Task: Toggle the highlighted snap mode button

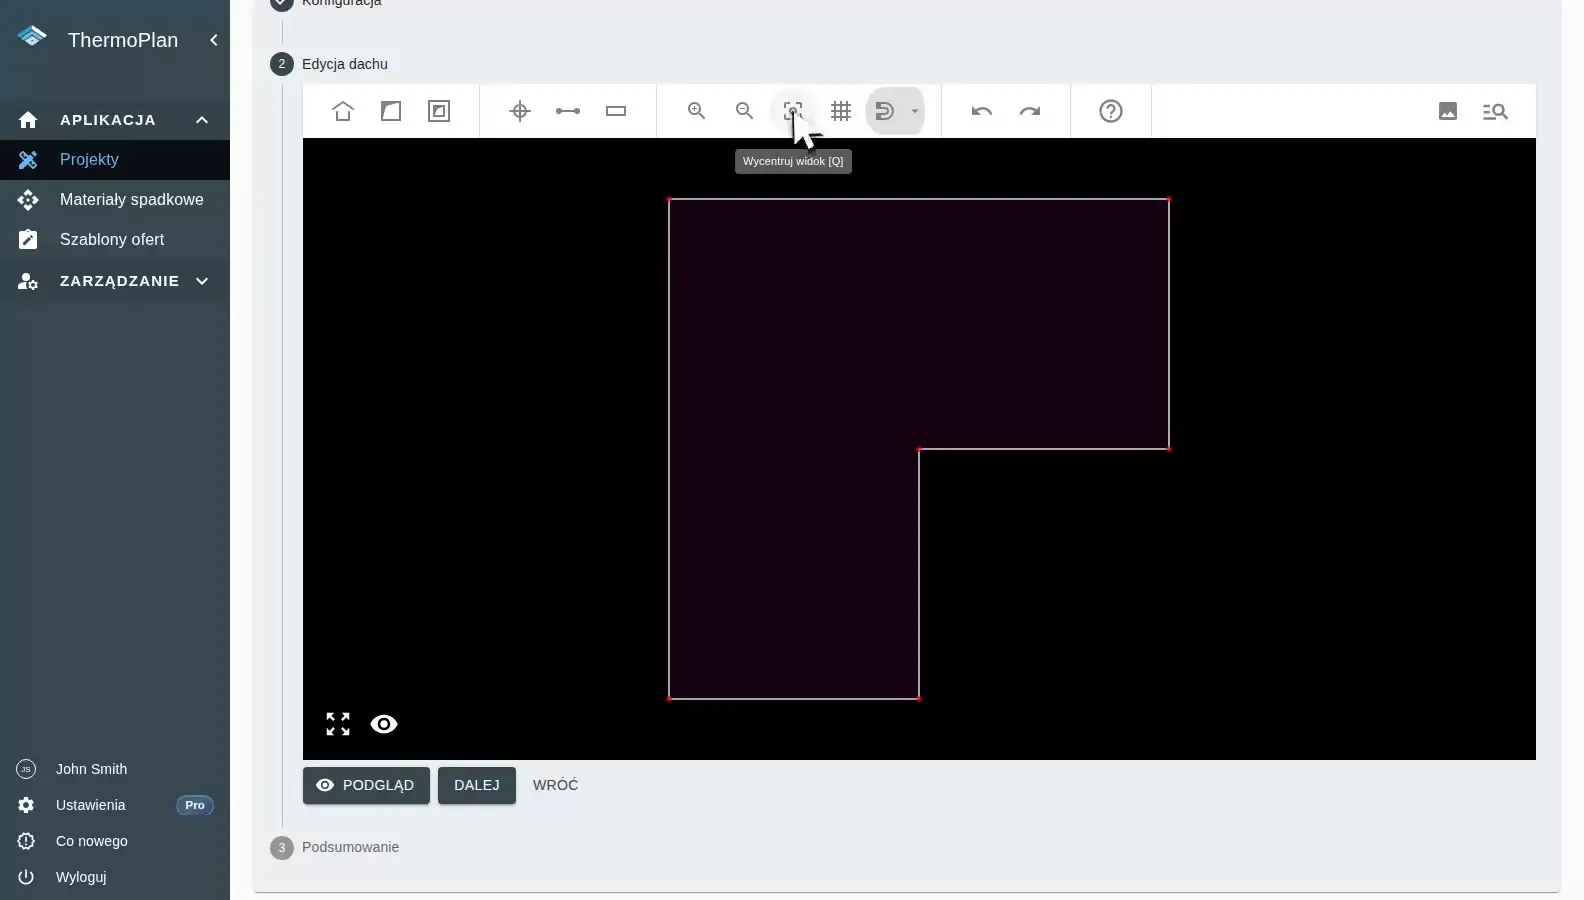Action: [885, 111]
